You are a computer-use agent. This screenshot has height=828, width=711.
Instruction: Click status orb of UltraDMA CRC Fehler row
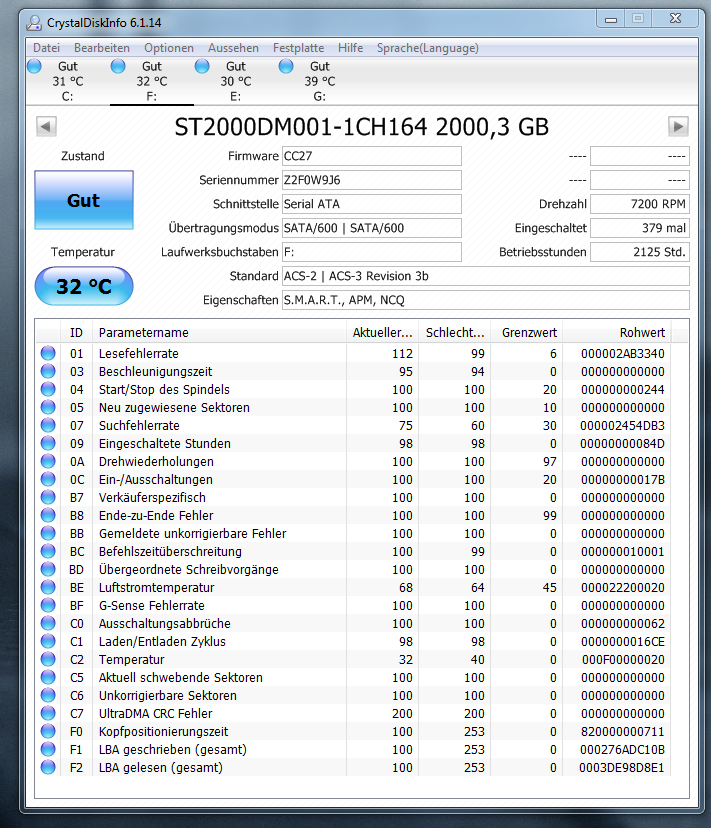[x=48, y=713]
